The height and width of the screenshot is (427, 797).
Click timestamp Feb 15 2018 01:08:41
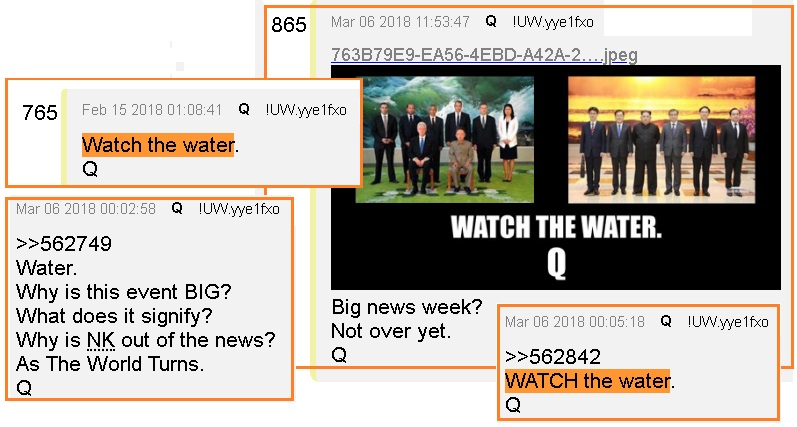pyautogui.click(x=151, y=110)
